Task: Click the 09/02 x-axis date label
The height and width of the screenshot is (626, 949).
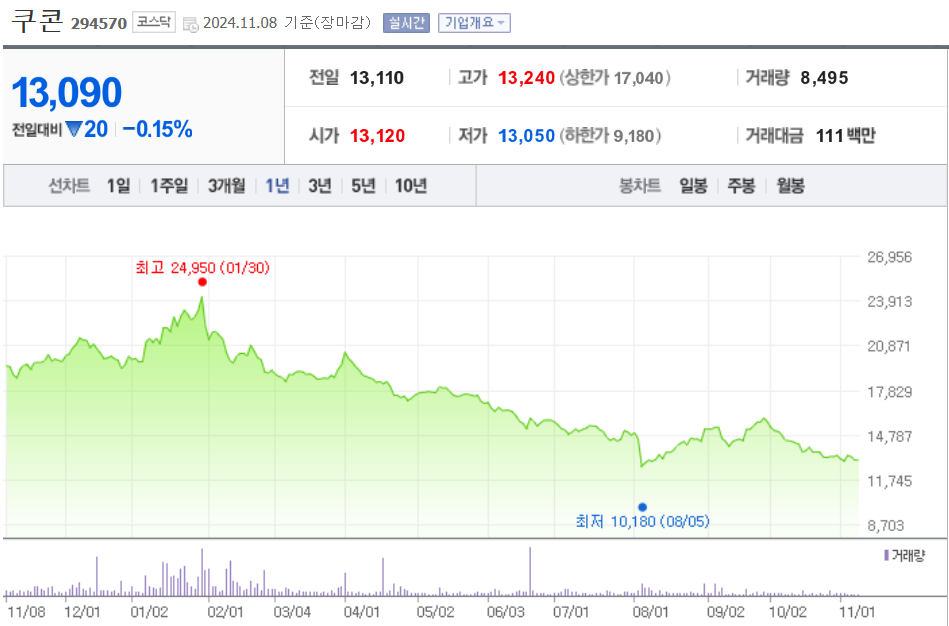Action: 726,611
